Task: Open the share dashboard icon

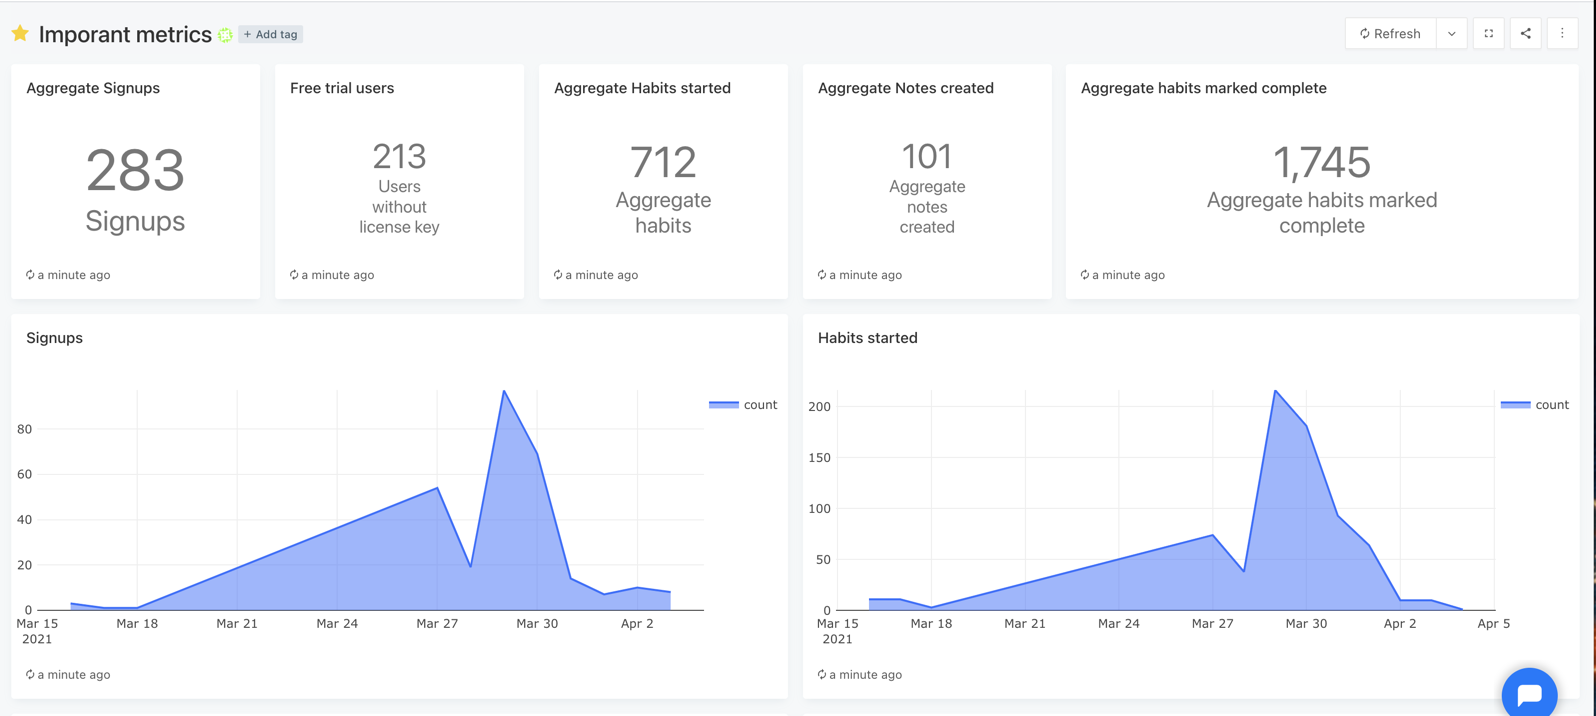Action: 1525,34
